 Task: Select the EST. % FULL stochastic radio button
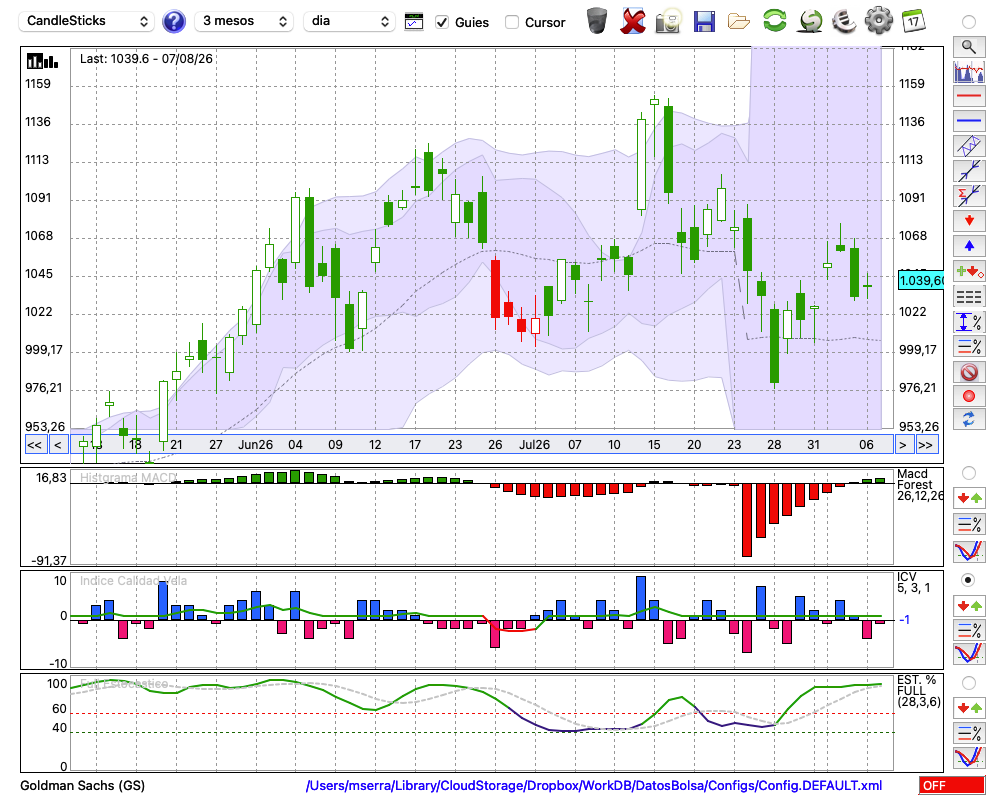(969, 683)
